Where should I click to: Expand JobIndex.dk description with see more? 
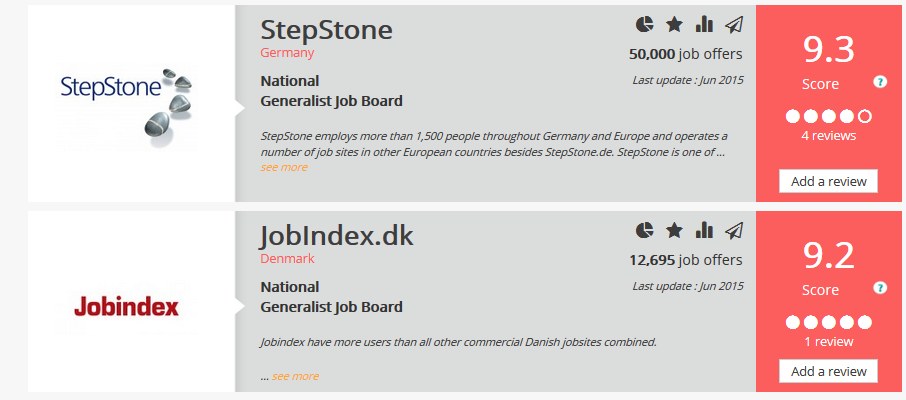point(295,376)
